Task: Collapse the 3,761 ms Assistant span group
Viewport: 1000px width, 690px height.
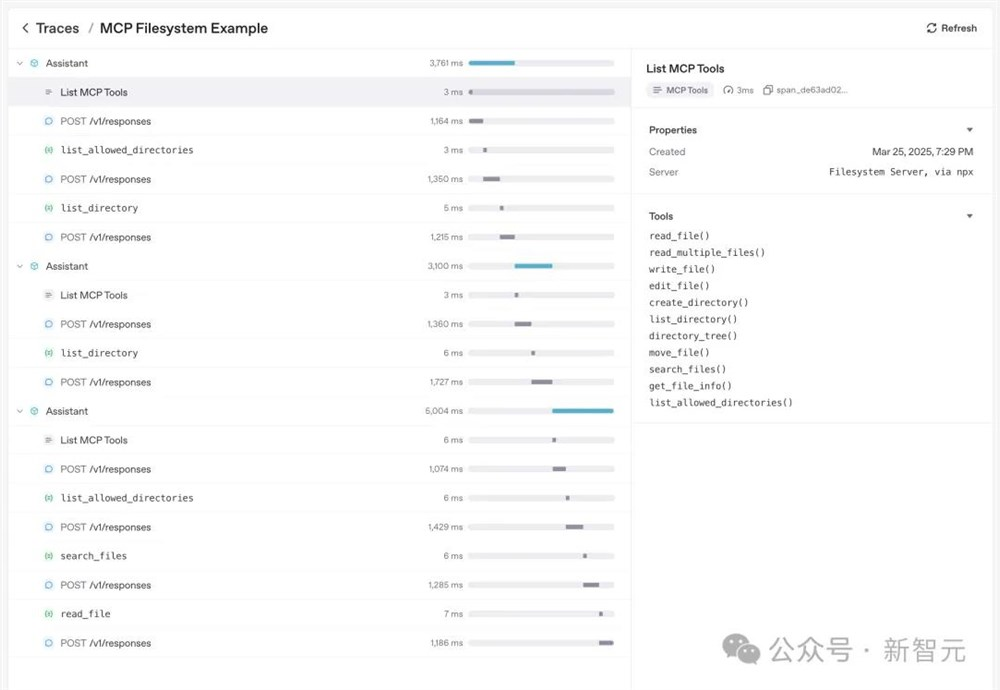Action: point(19,63)
